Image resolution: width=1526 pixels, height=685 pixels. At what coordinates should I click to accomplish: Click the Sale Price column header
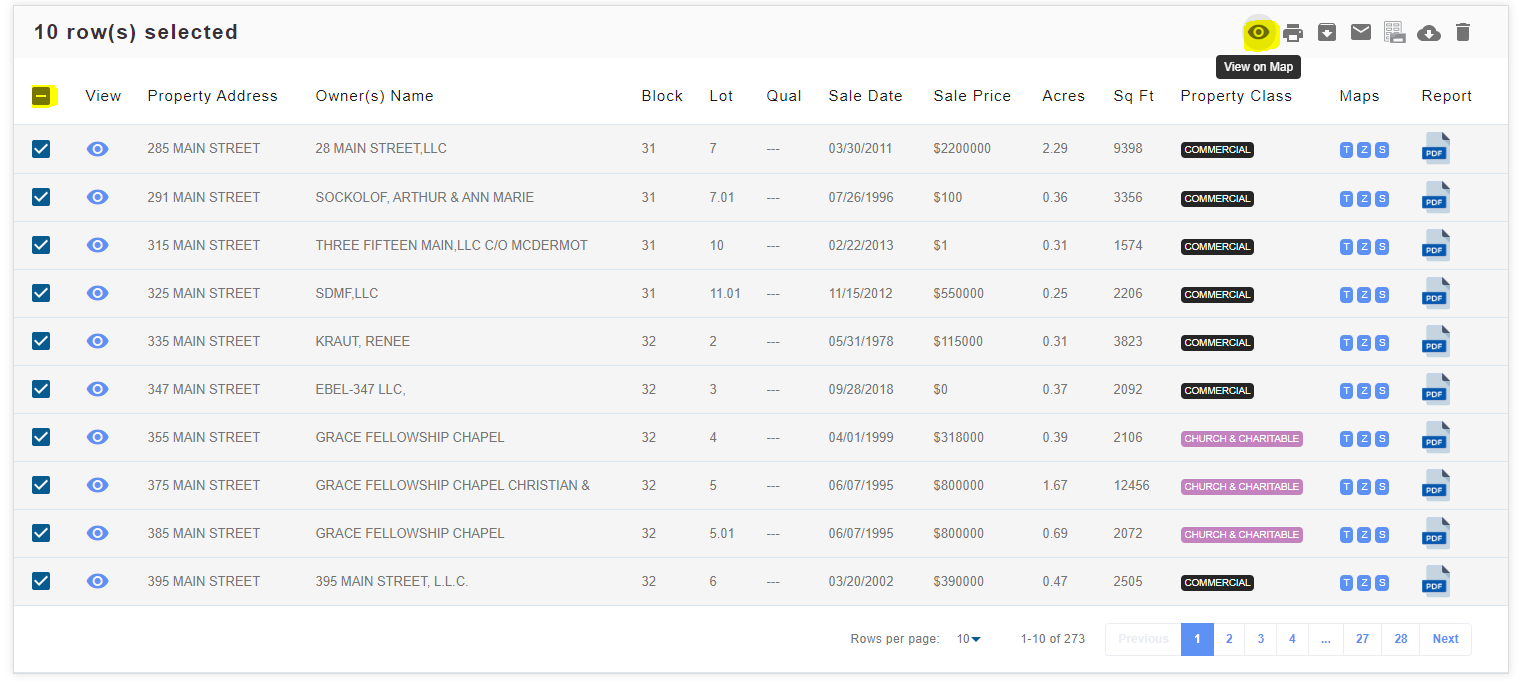point(972,96)
